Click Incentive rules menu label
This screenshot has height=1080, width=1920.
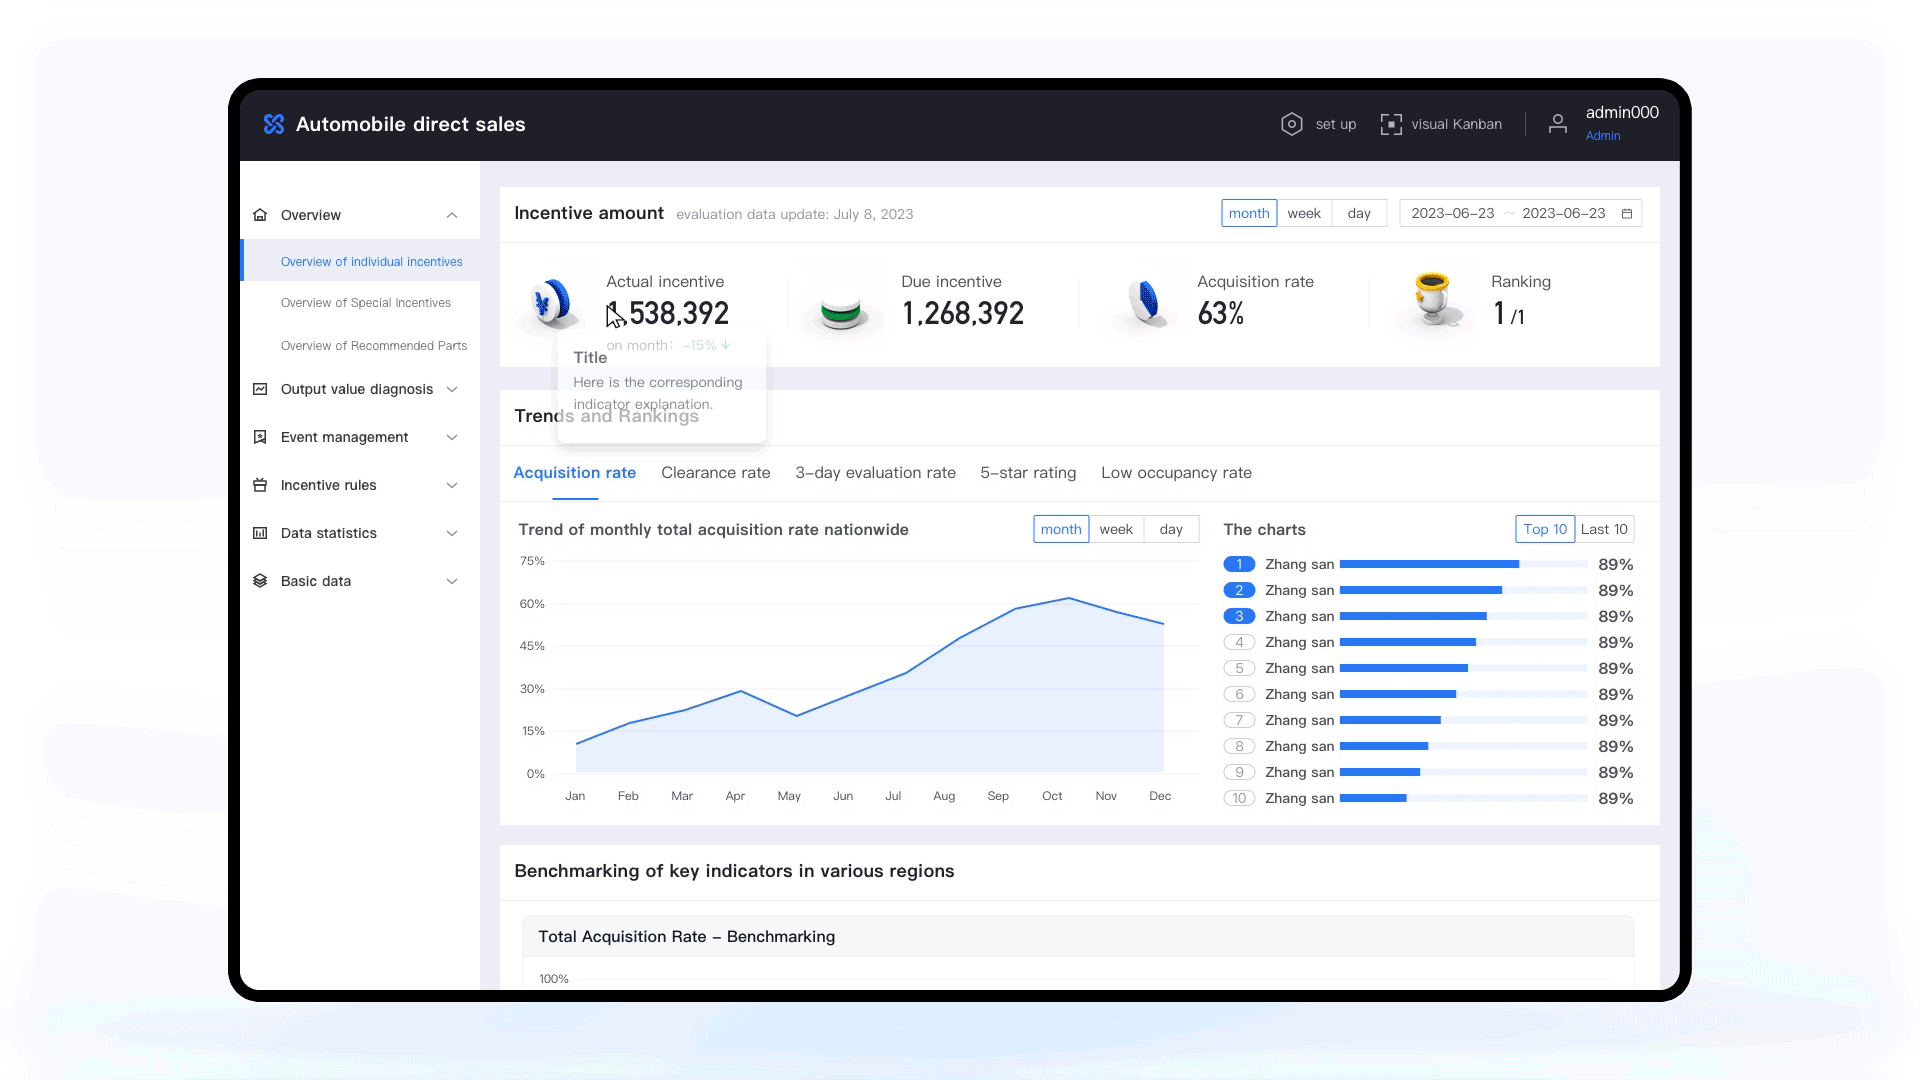pyautogui.click(x=329, y=485)
